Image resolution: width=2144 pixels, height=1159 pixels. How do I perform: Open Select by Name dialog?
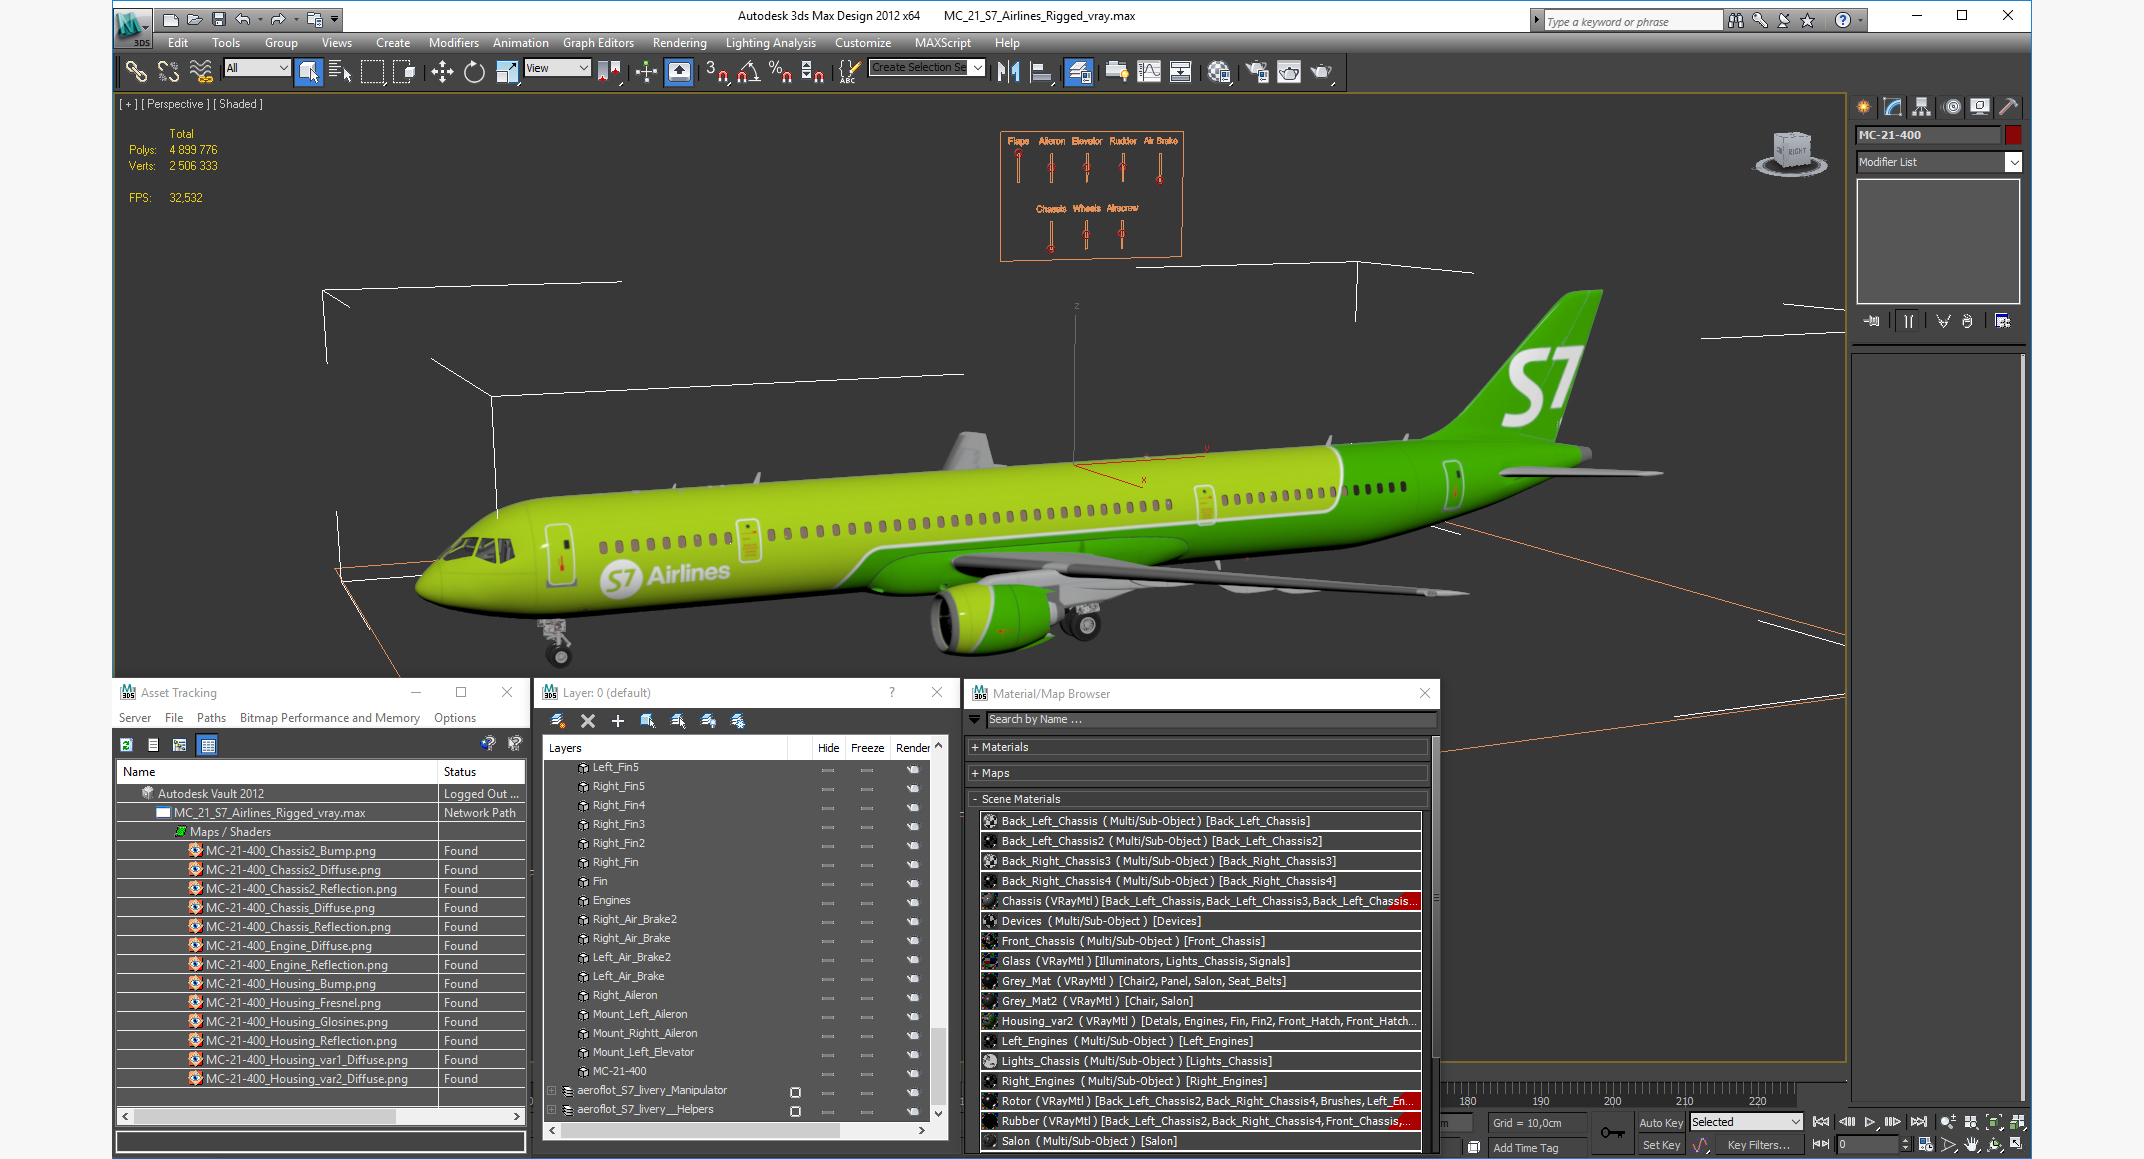(x=340, y=71)
